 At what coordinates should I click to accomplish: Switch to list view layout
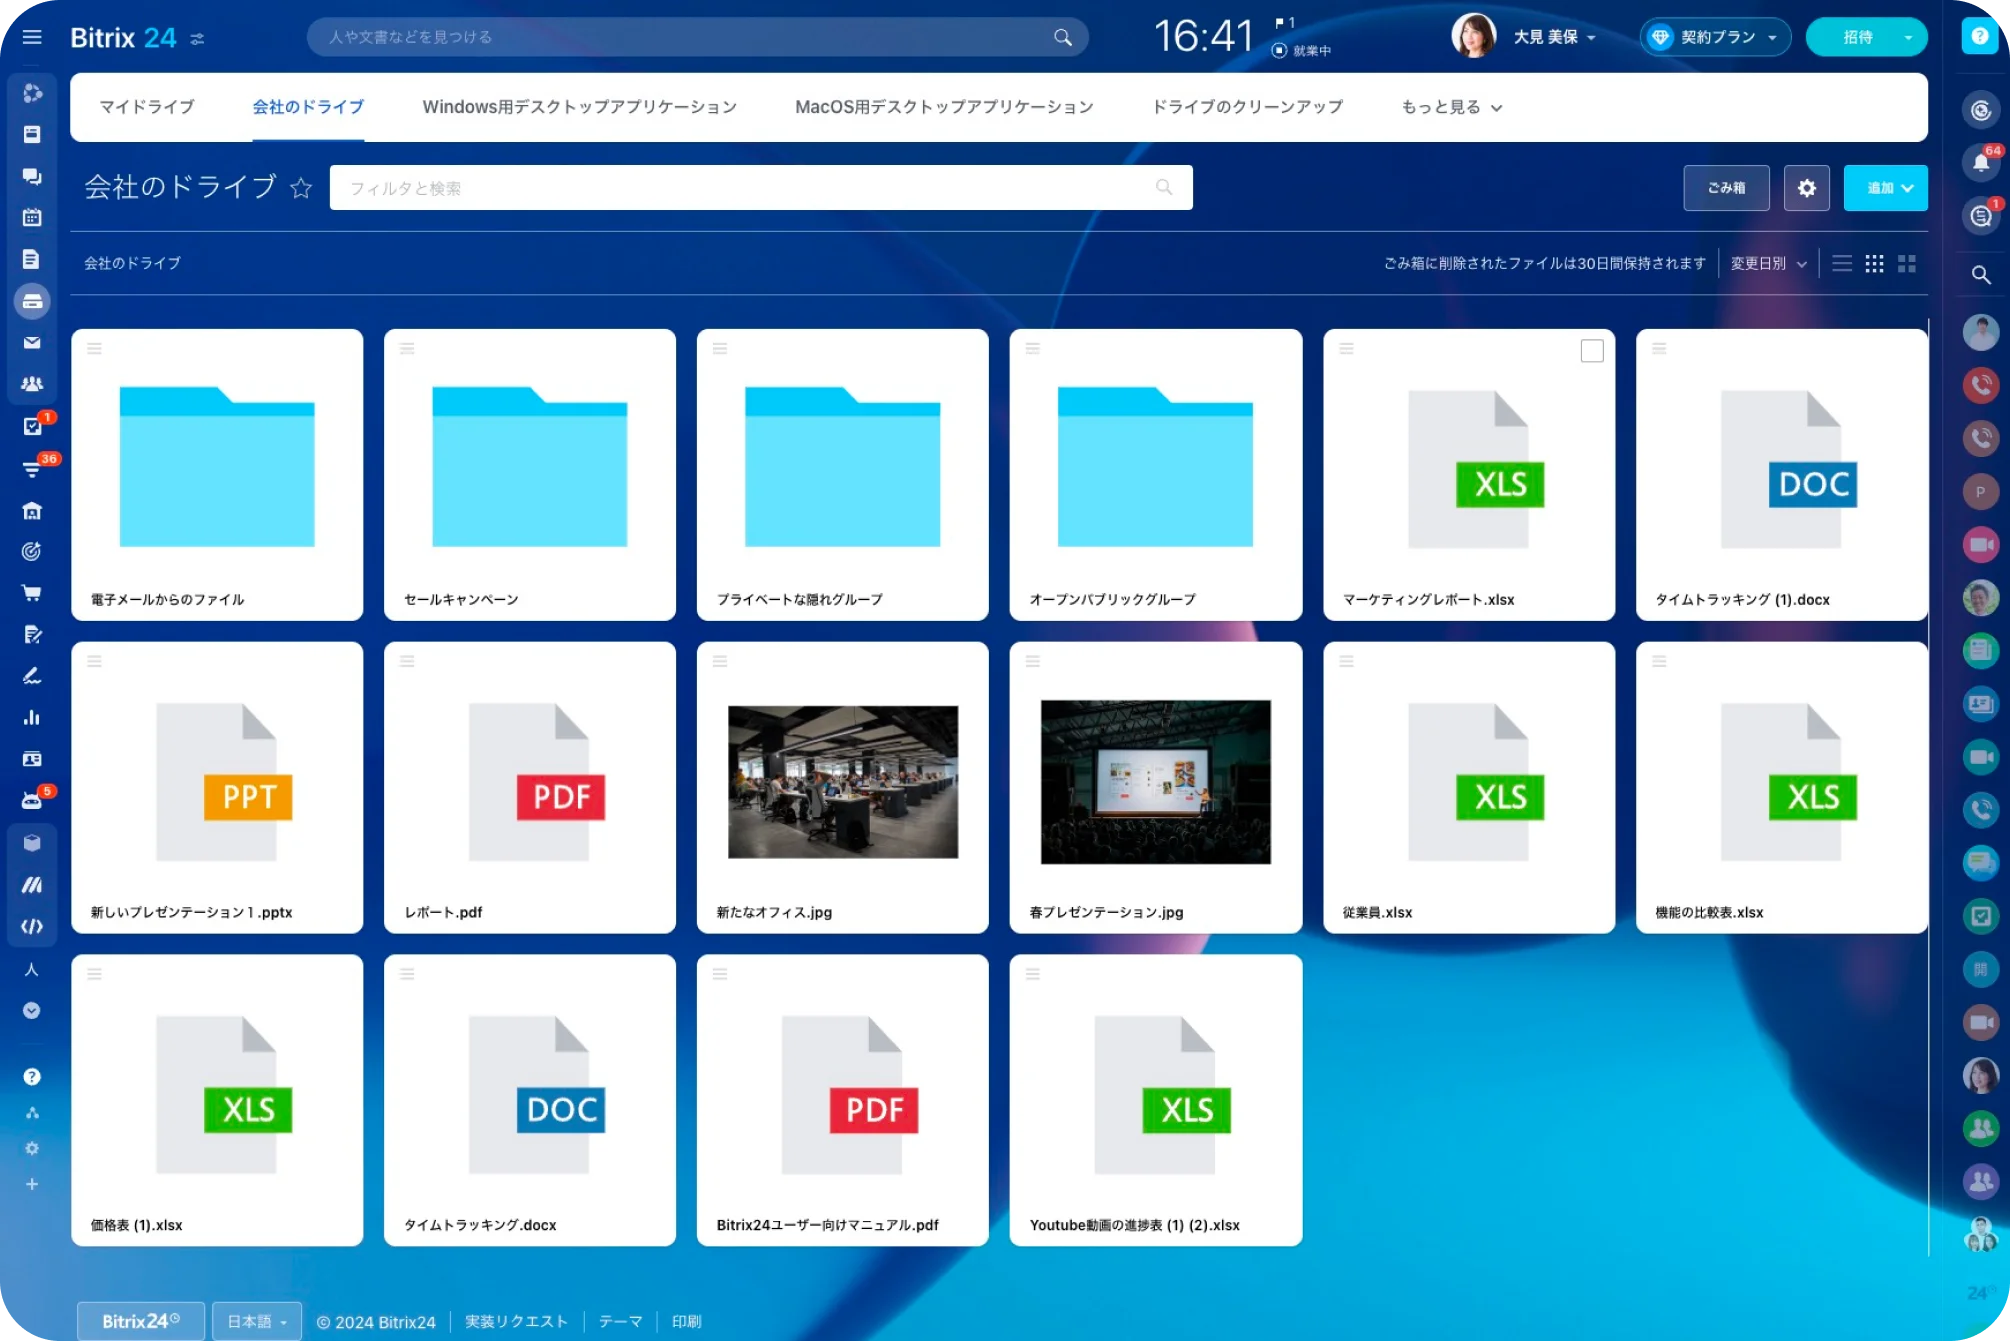pos(1841,263)
